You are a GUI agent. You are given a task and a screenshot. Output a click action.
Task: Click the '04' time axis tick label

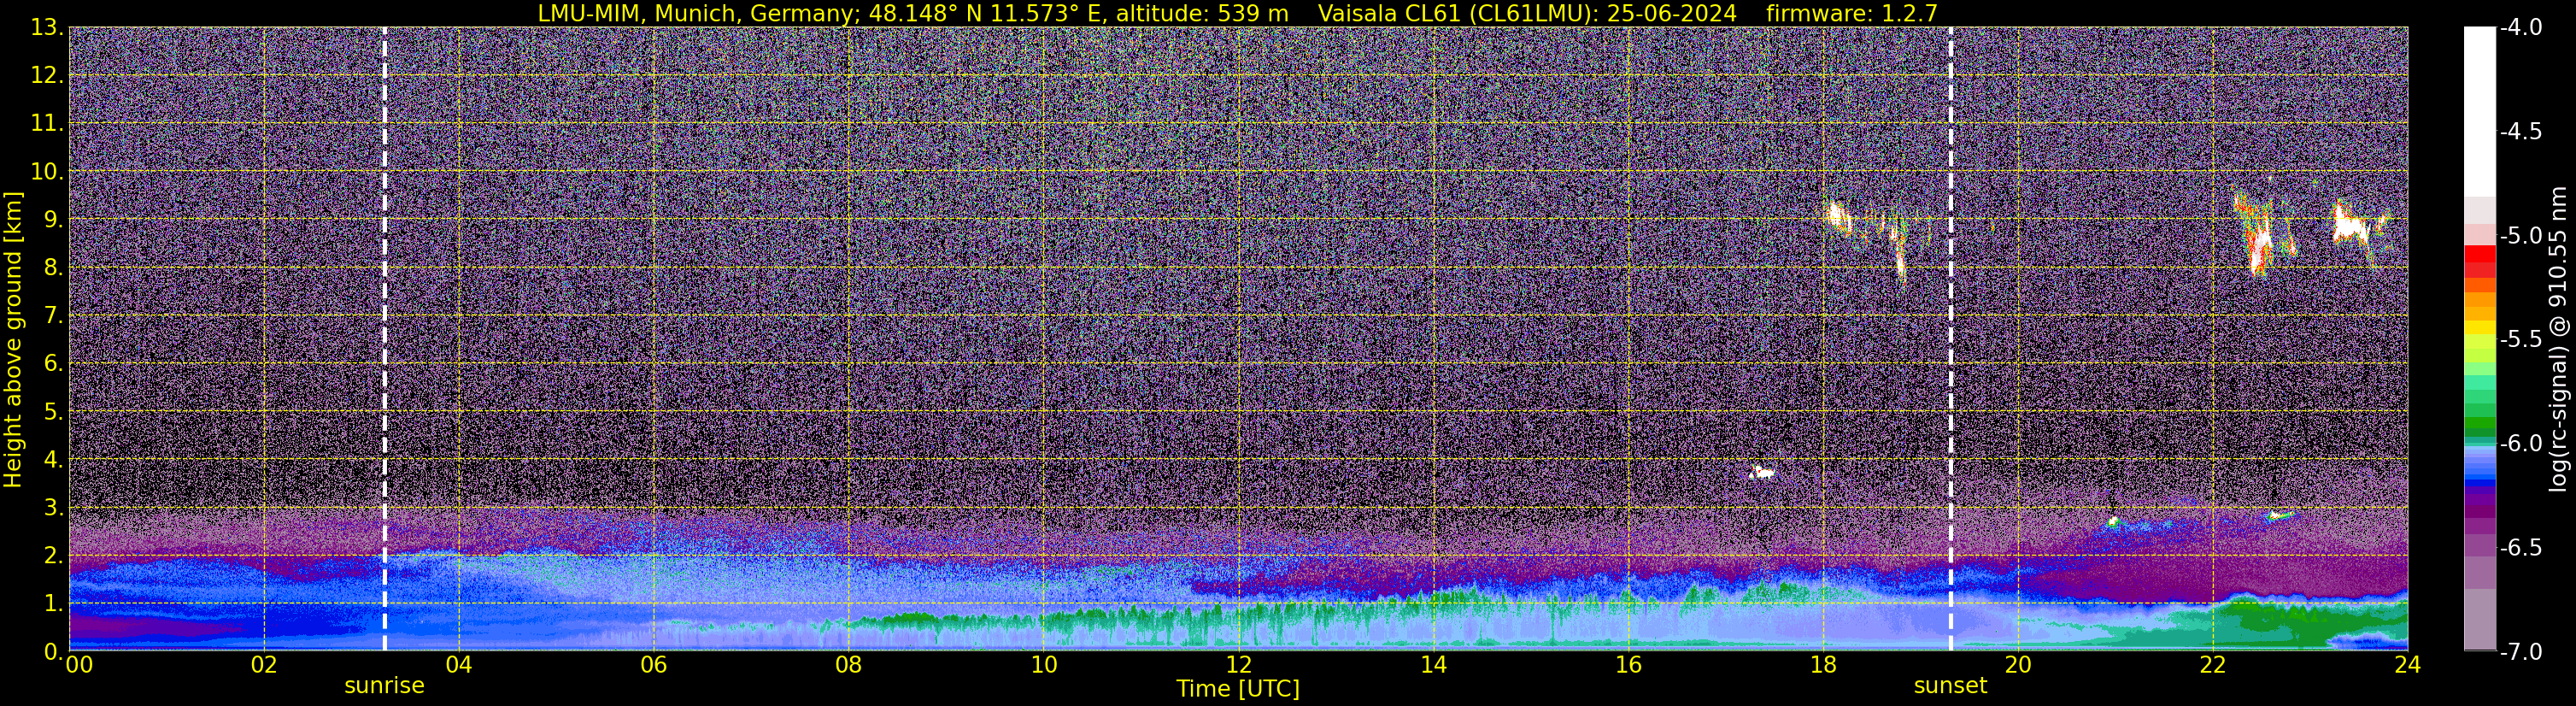tap(458, 665)
